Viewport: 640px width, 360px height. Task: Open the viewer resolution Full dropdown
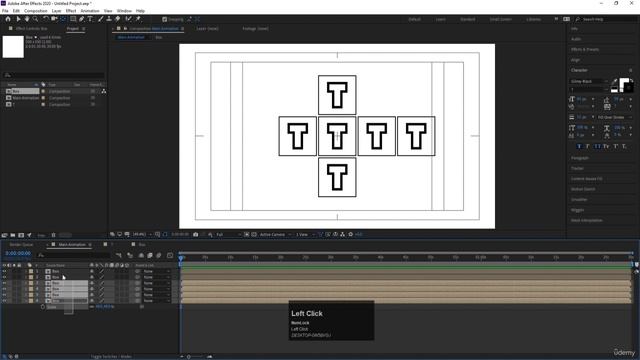[228, 234]
